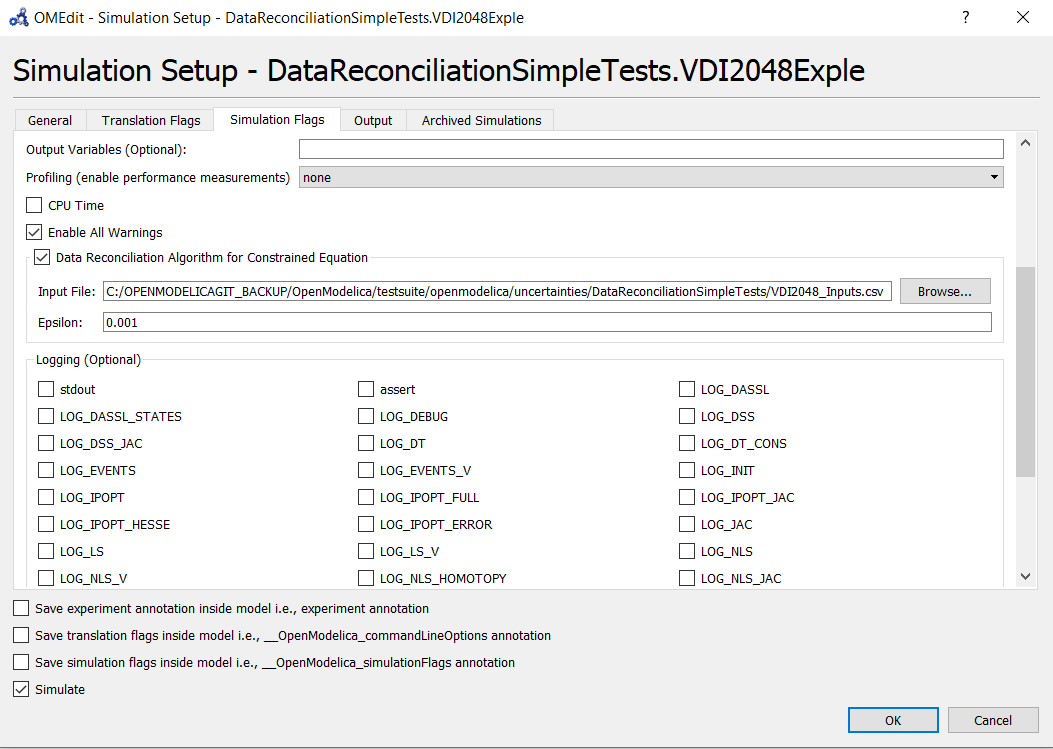Switch to the Output tab
This screenshot has width=1053, height=749.
click(372, 119)
